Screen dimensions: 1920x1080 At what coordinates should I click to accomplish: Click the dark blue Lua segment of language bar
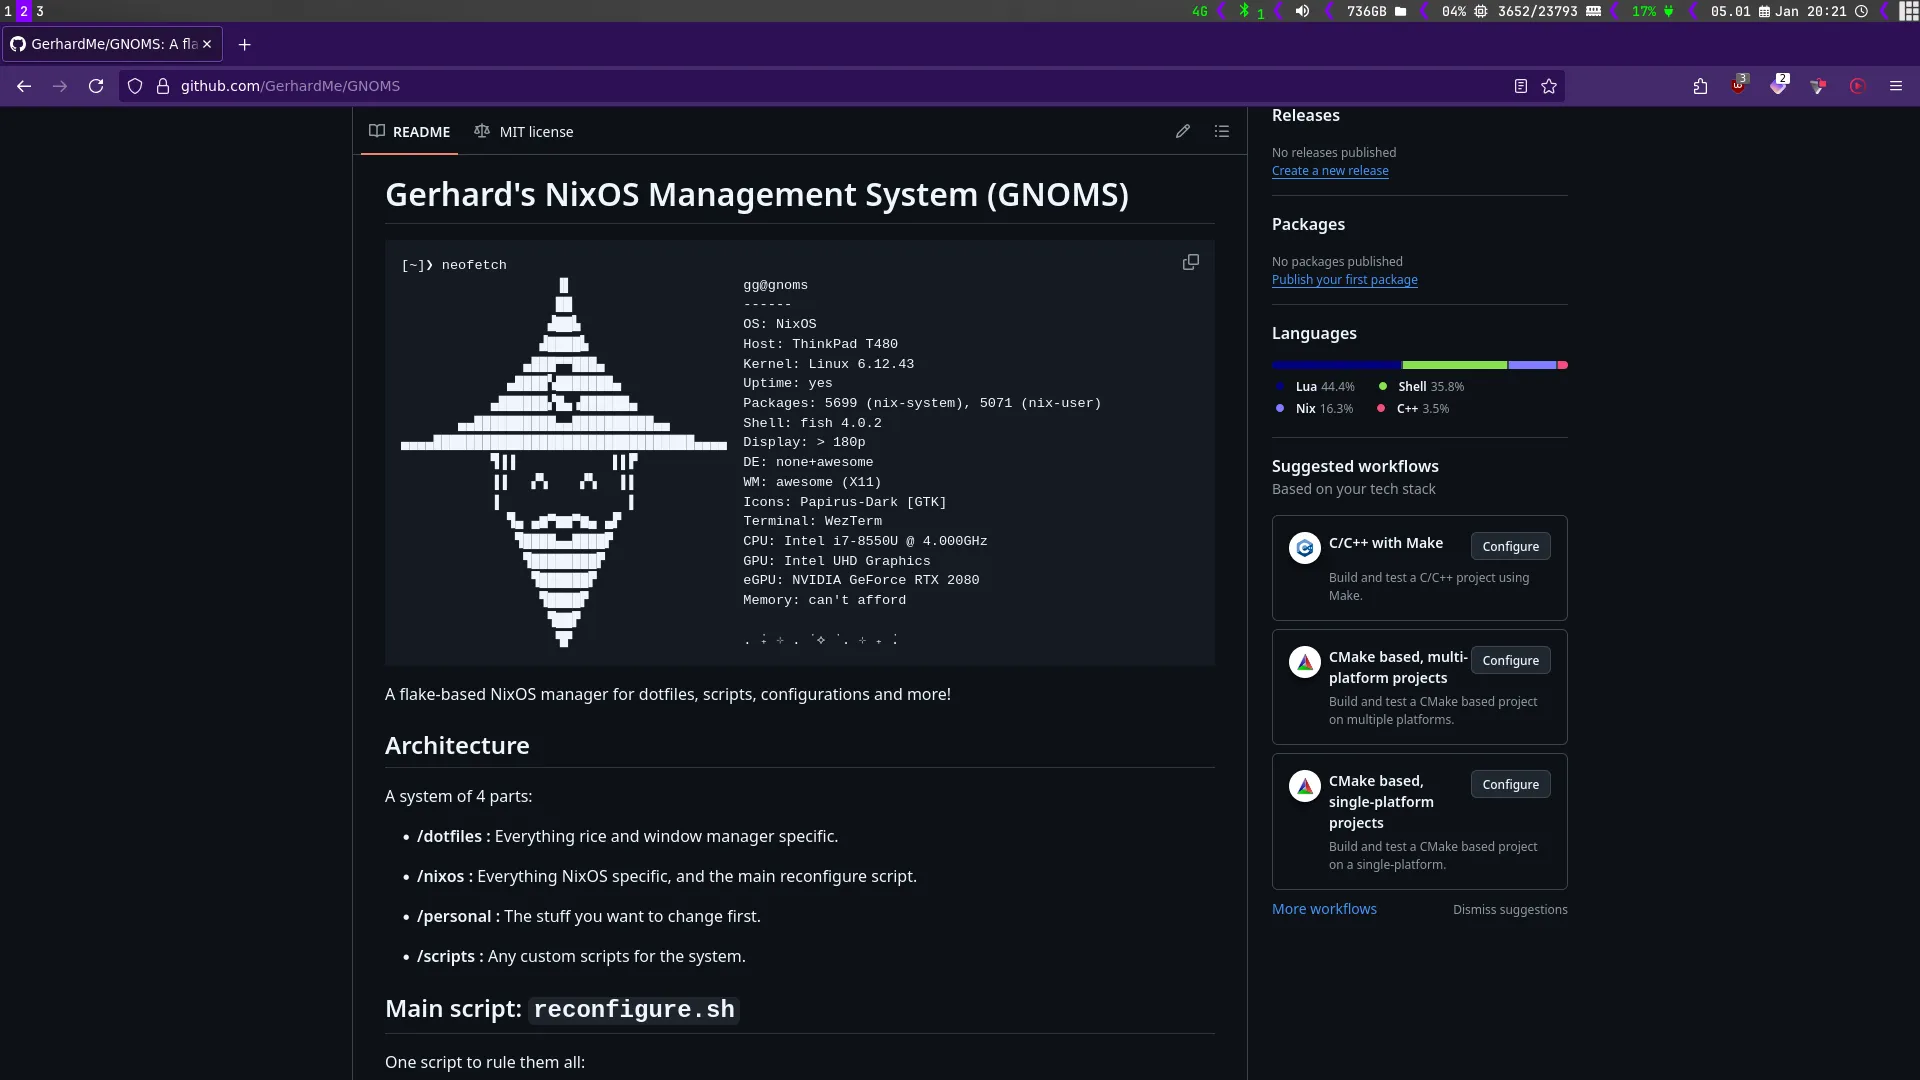pyautogui.click(x=1337, y=365)
